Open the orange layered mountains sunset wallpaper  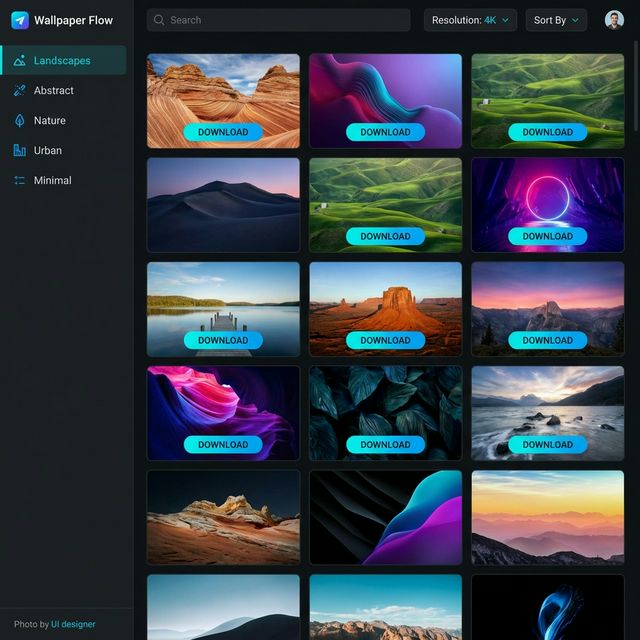point(548,518)
